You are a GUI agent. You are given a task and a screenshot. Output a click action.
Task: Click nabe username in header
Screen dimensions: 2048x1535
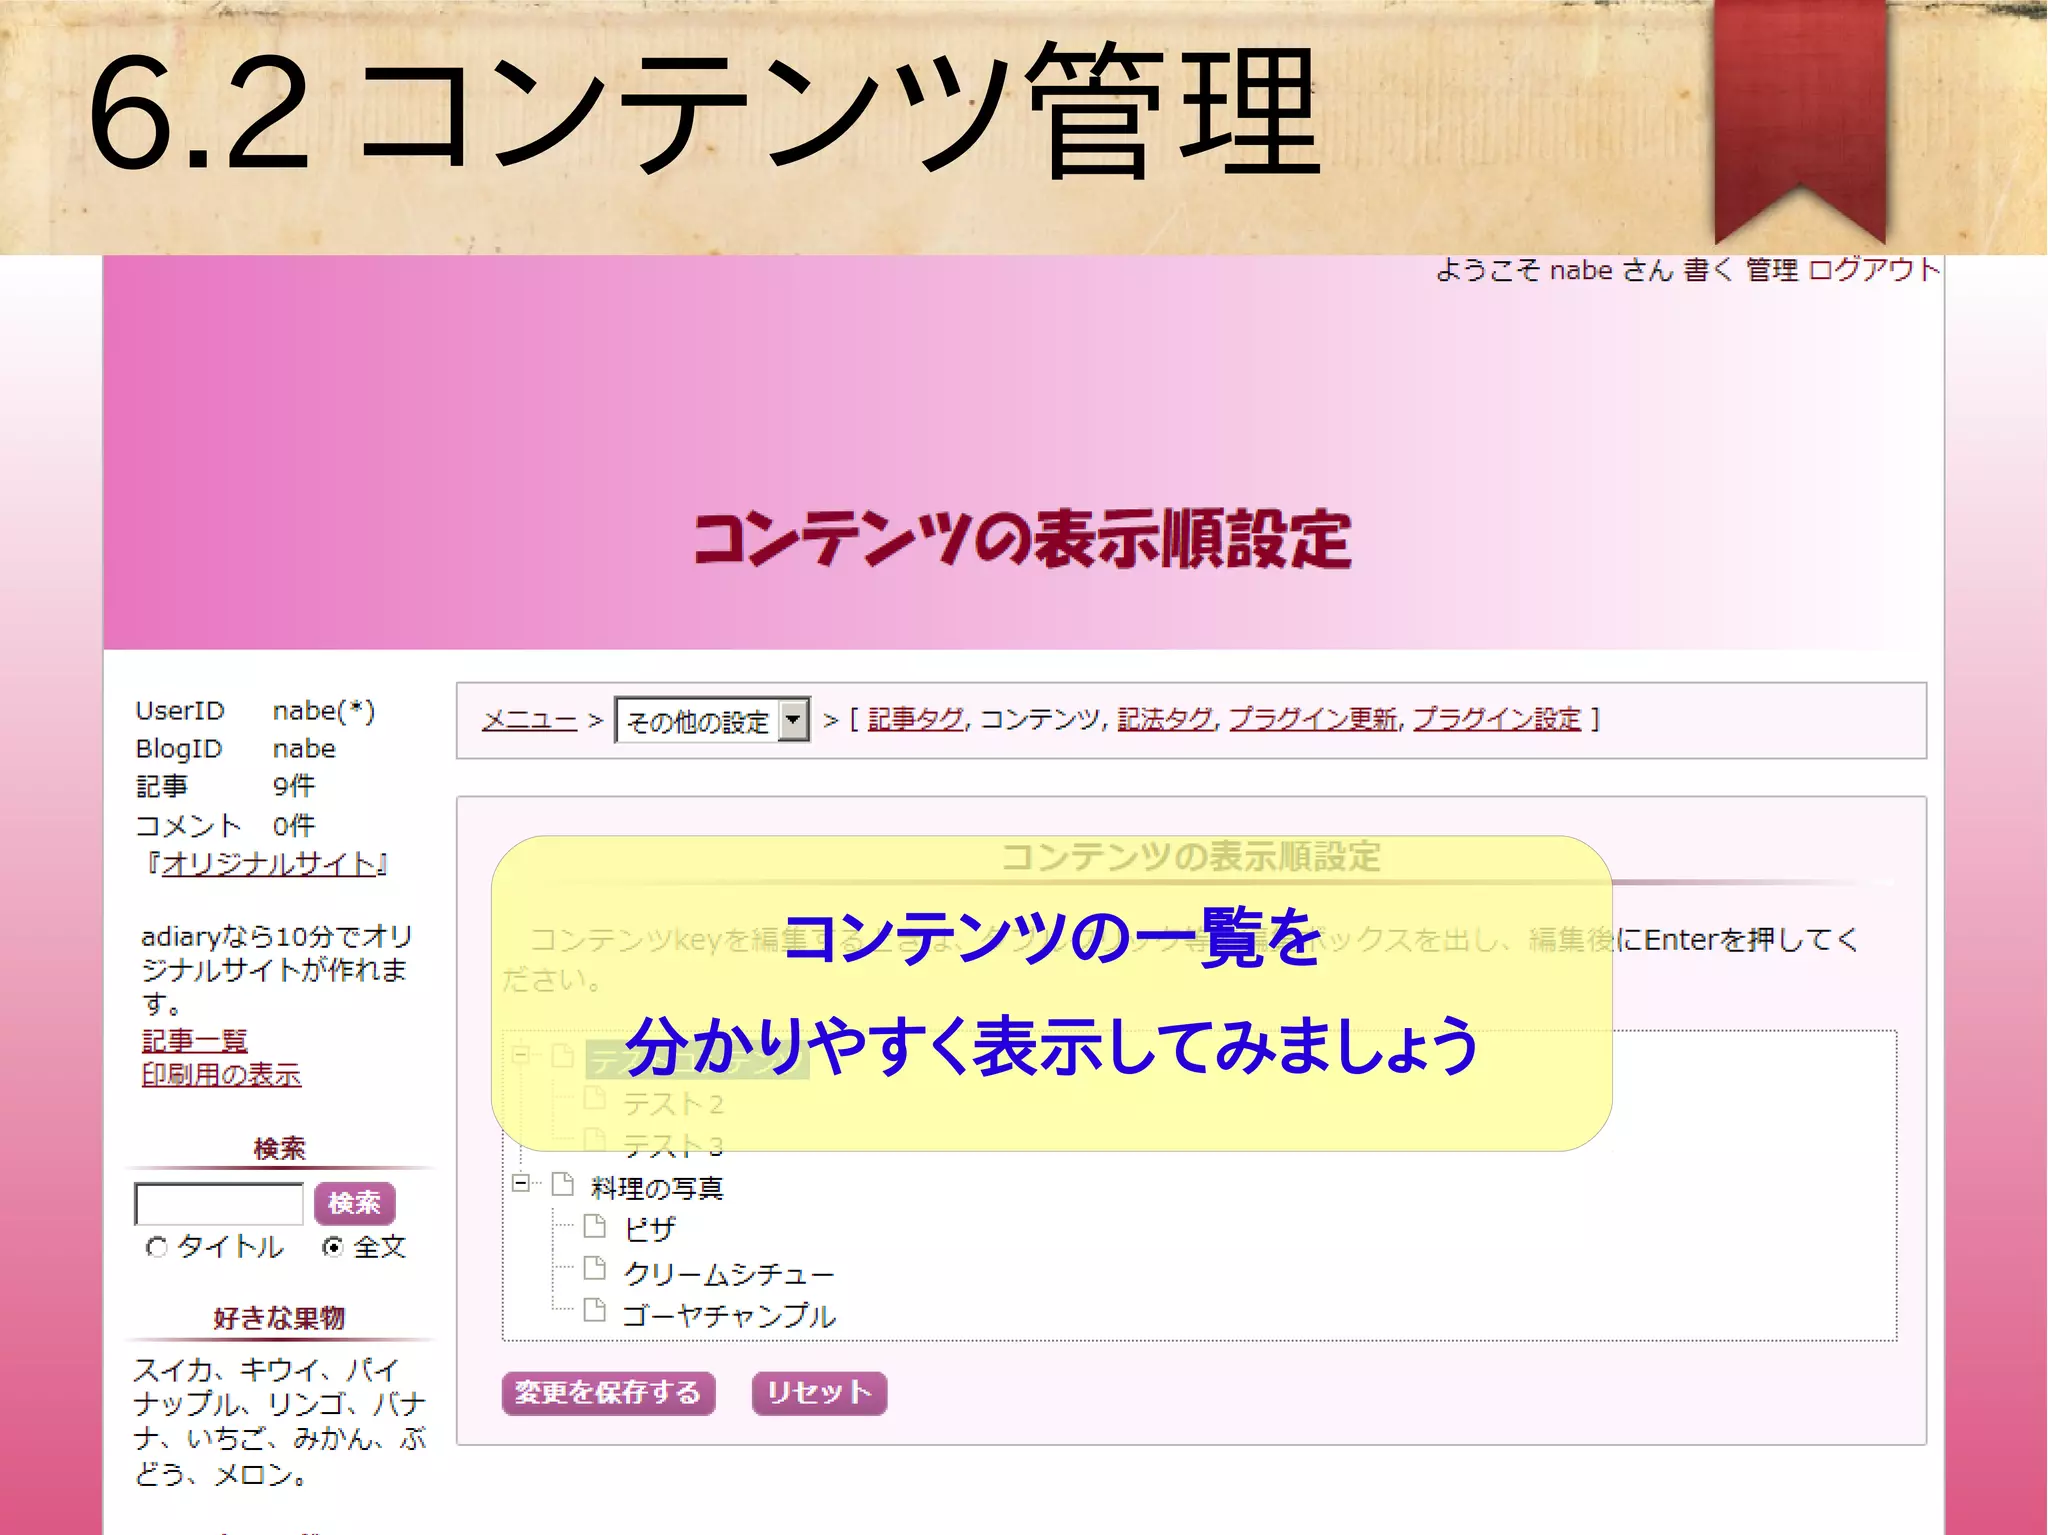(1581, 271)
